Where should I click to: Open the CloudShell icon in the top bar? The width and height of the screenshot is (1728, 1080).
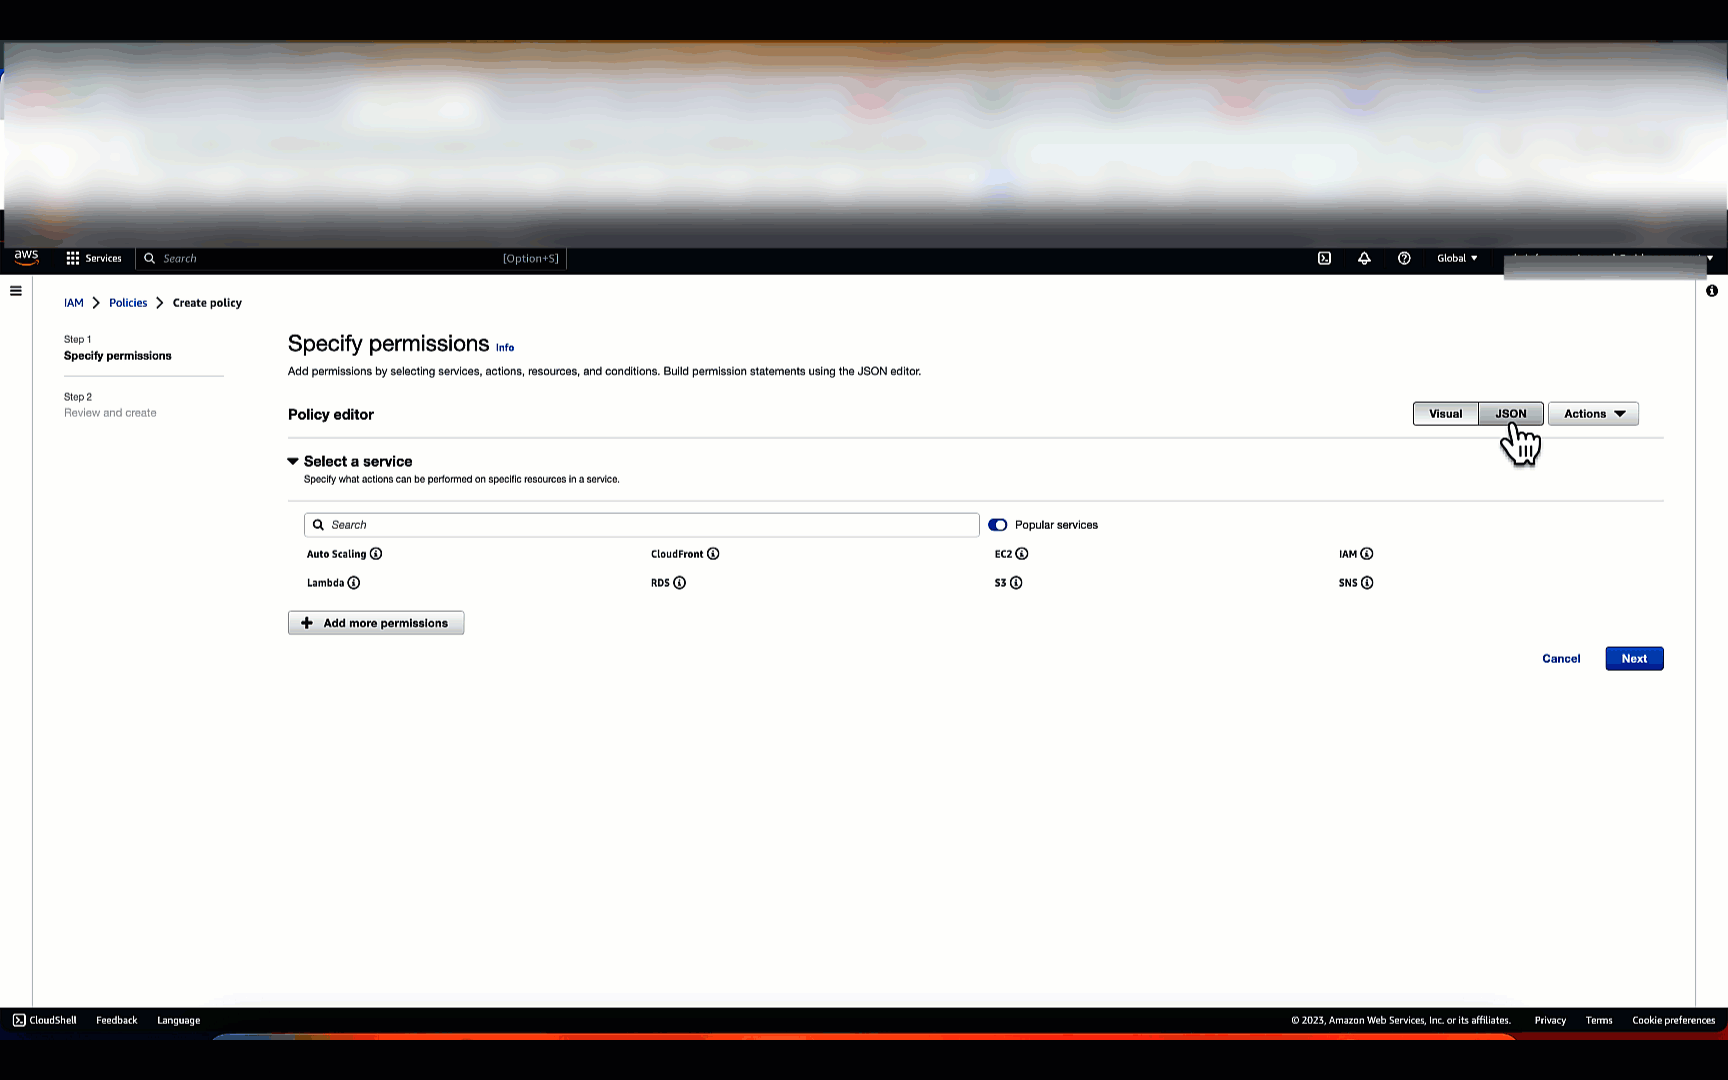[1324, 258]
